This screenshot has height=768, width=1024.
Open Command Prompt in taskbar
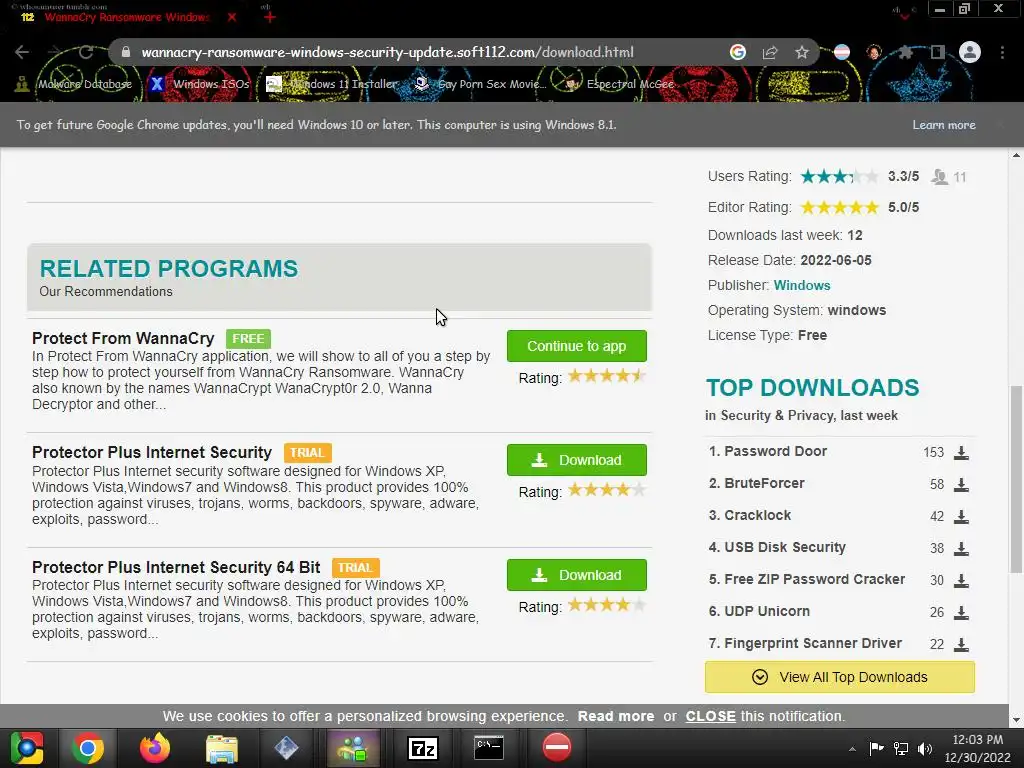click(x=489, y=748)
